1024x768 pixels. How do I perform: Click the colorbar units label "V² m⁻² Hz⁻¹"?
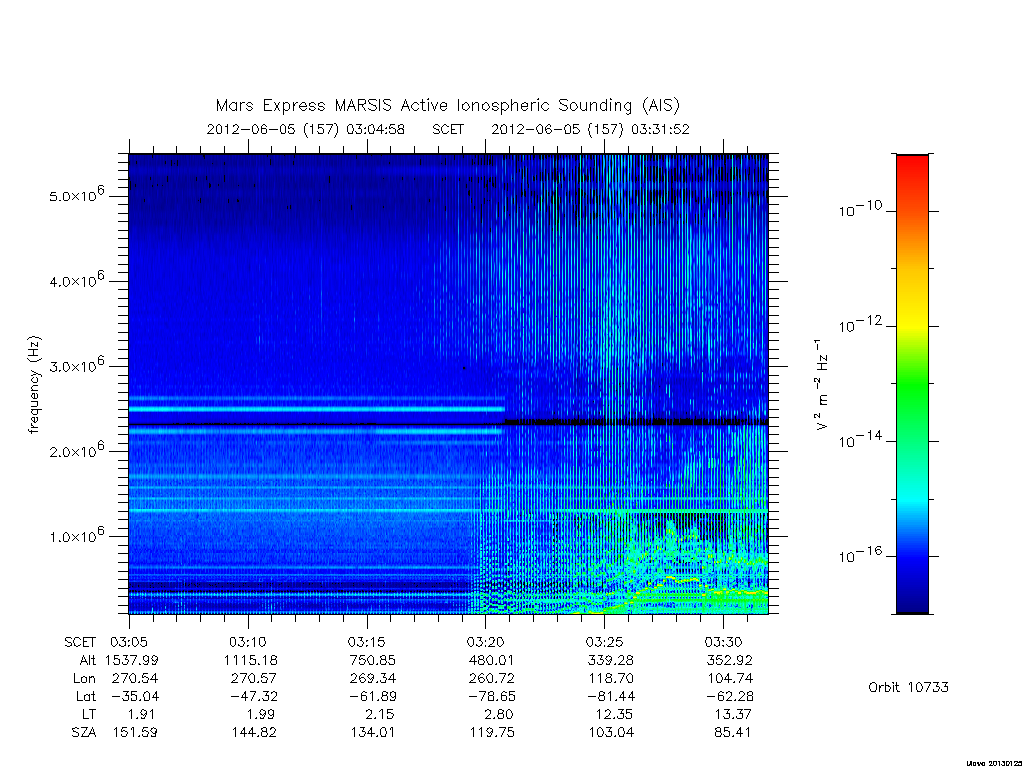[822, 384]
